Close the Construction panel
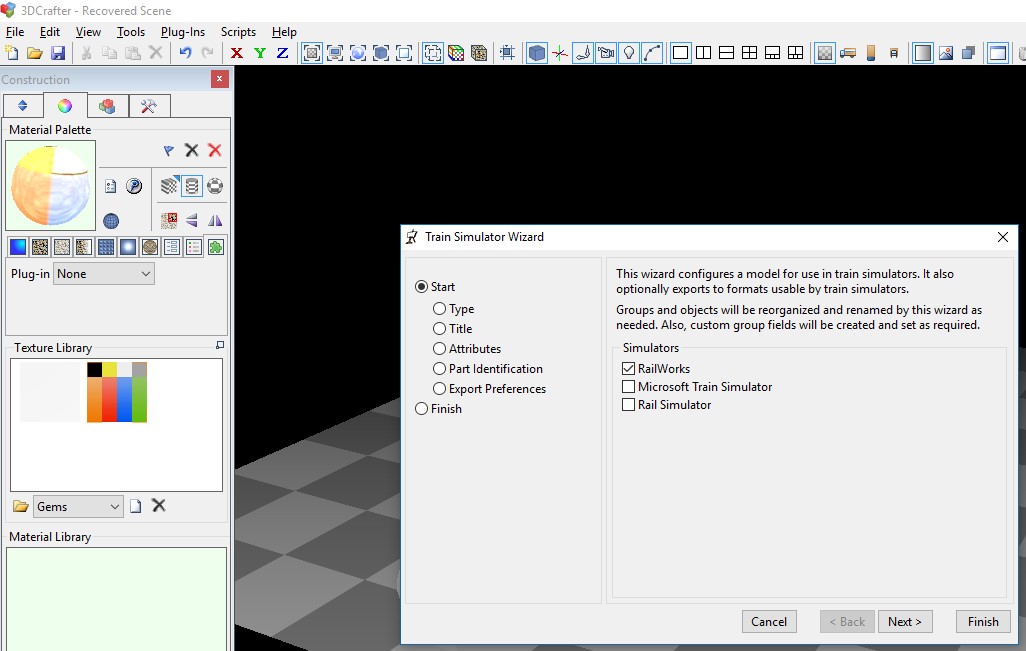This screenshot has height=651, width=1026. (x=220, y=79)
